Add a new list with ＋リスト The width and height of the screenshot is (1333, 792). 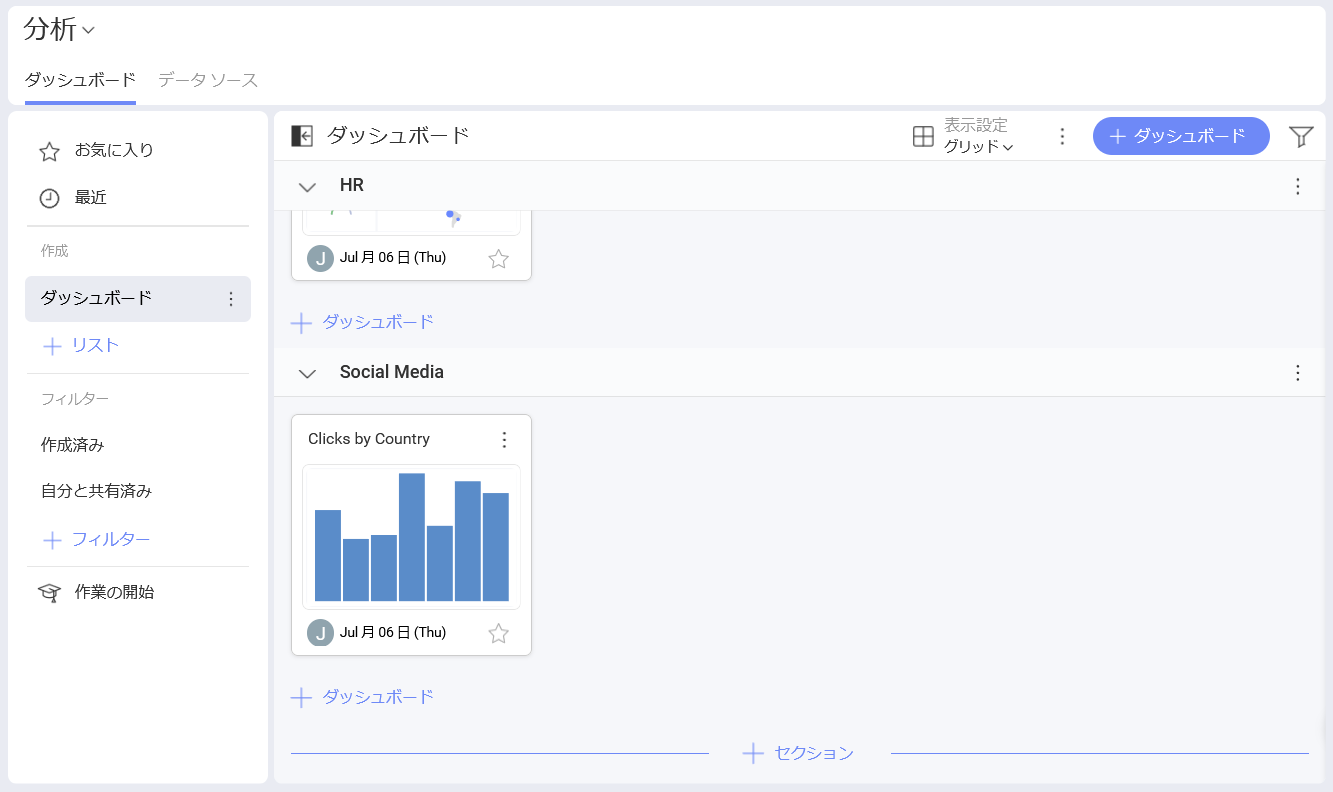[x=81, y=346]
